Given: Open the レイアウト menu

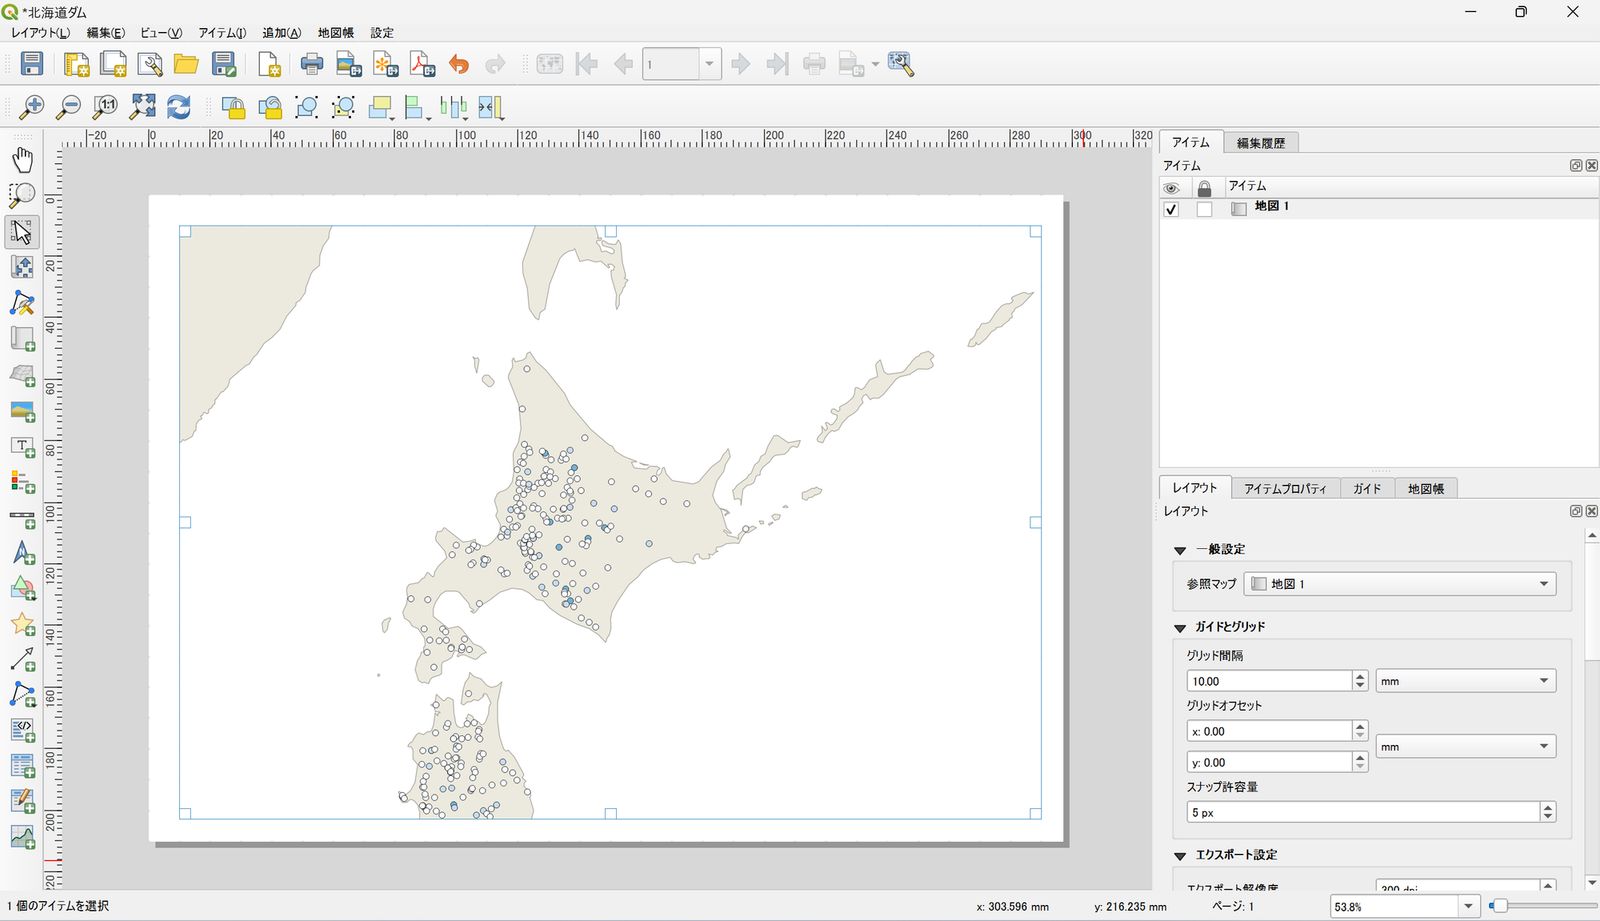Looking at the screenshot, I should (40, 33).
